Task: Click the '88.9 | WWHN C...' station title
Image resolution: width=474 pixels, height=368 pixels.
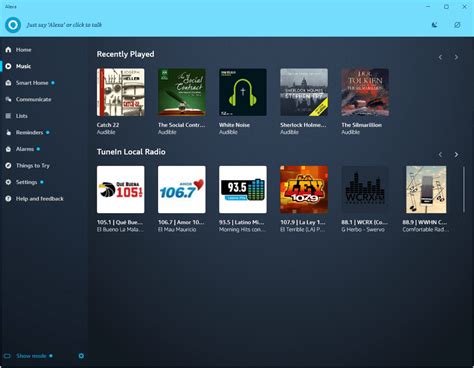Action: [424, 222]
